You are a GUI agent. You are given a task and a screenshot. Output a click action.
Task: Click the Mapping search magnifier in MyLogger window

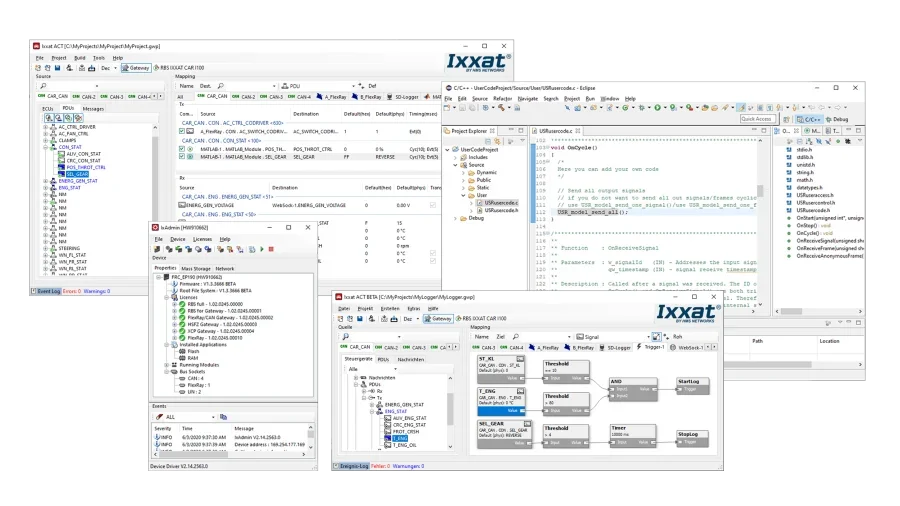515,337
